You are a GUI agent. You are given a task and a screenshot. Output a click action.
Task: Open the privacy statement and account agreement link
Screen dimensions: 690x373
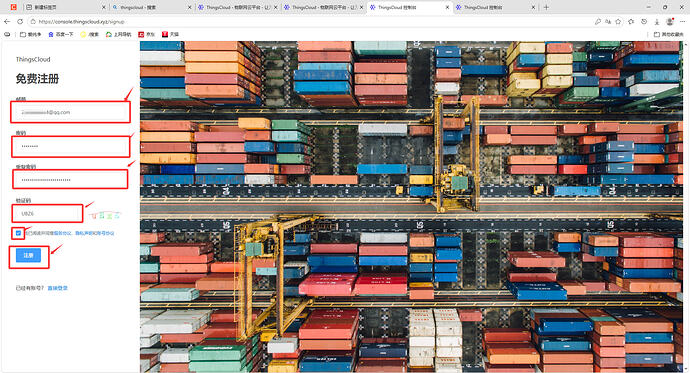(95, 233)
